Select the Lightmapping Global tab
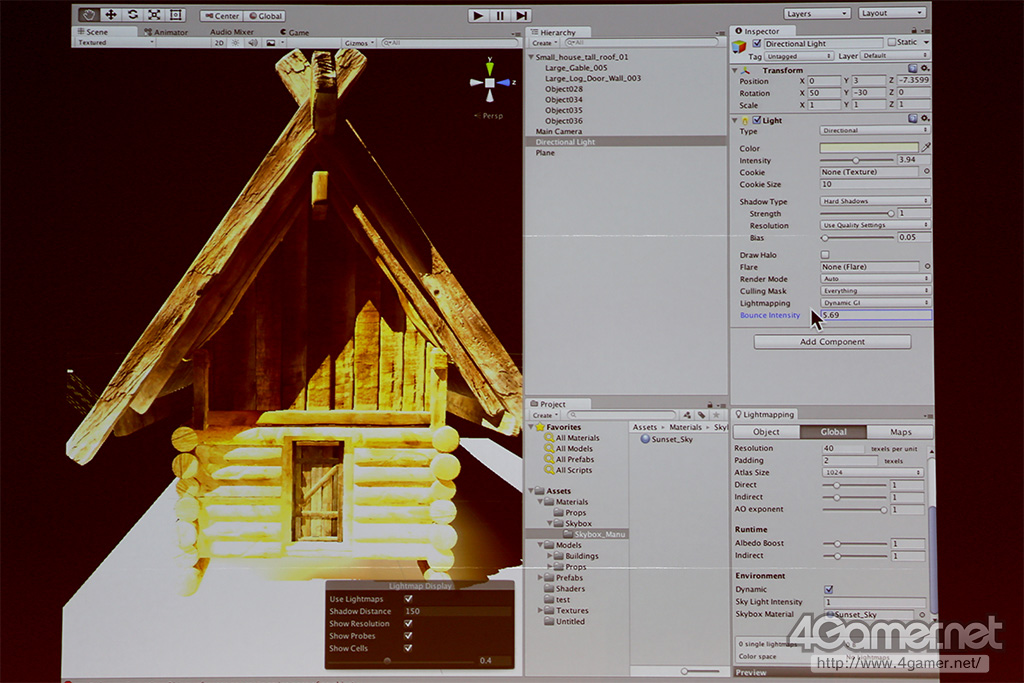1024x683 pixels. (x=833, y=432)
